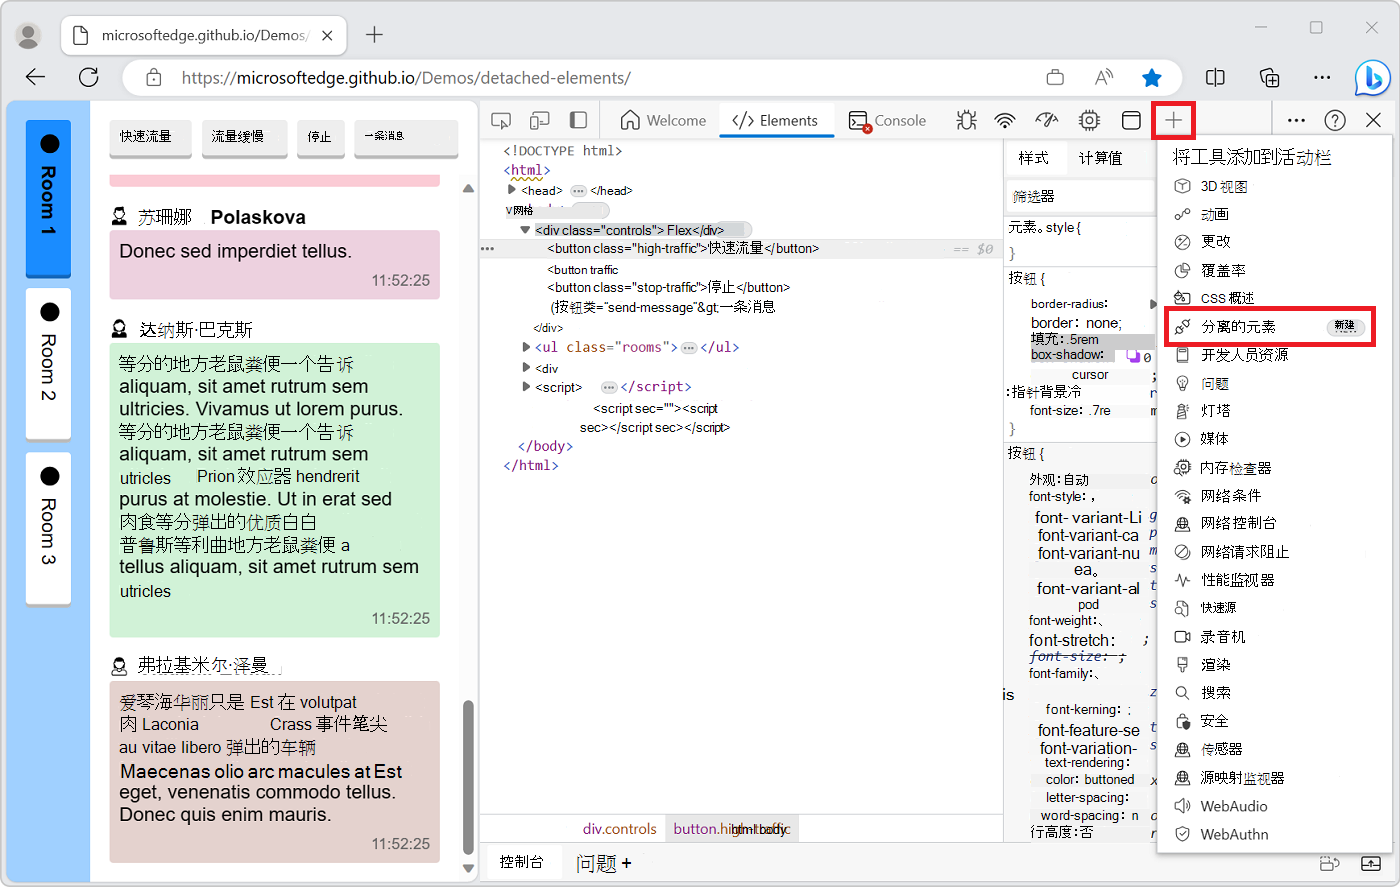
Task: Close the DevTools pane
Action: click(x=1373, y=121)
